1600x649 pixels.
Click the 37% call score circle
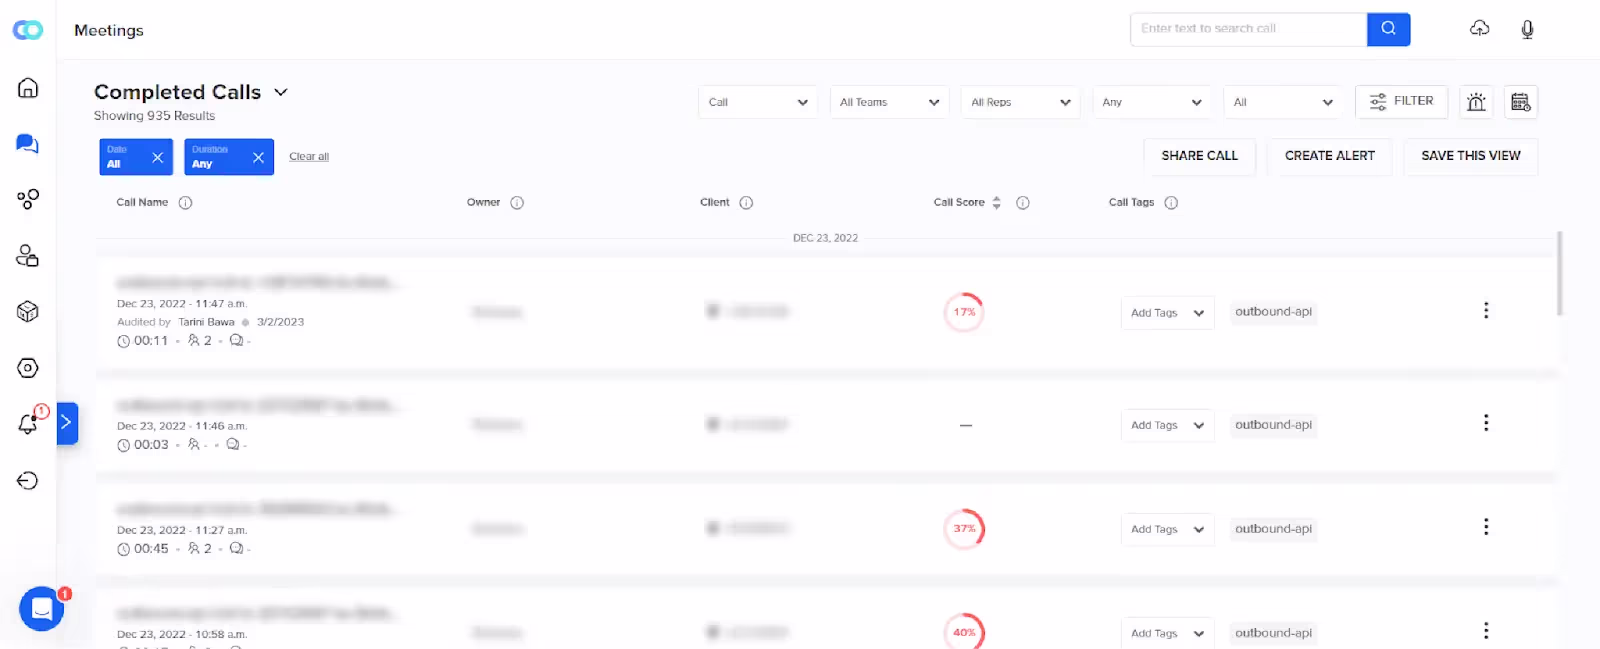(964, 529)
